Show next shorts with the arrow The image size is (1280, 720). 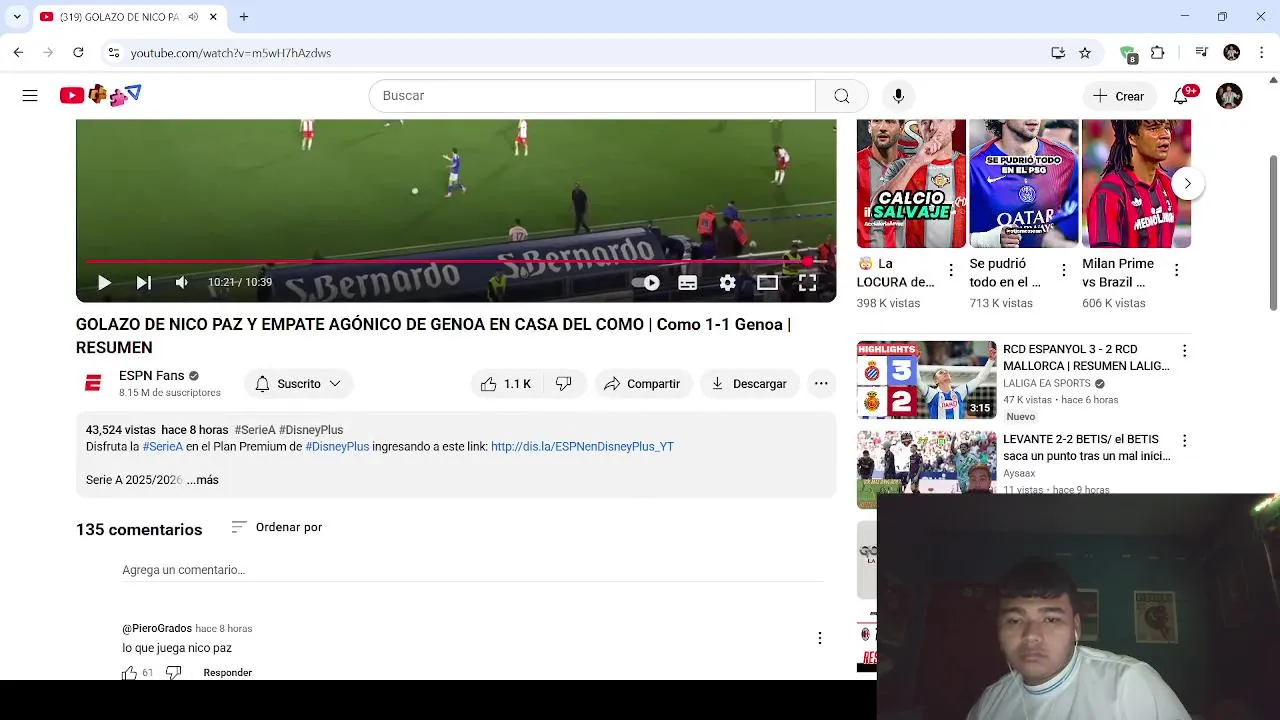coord(1187,183)
